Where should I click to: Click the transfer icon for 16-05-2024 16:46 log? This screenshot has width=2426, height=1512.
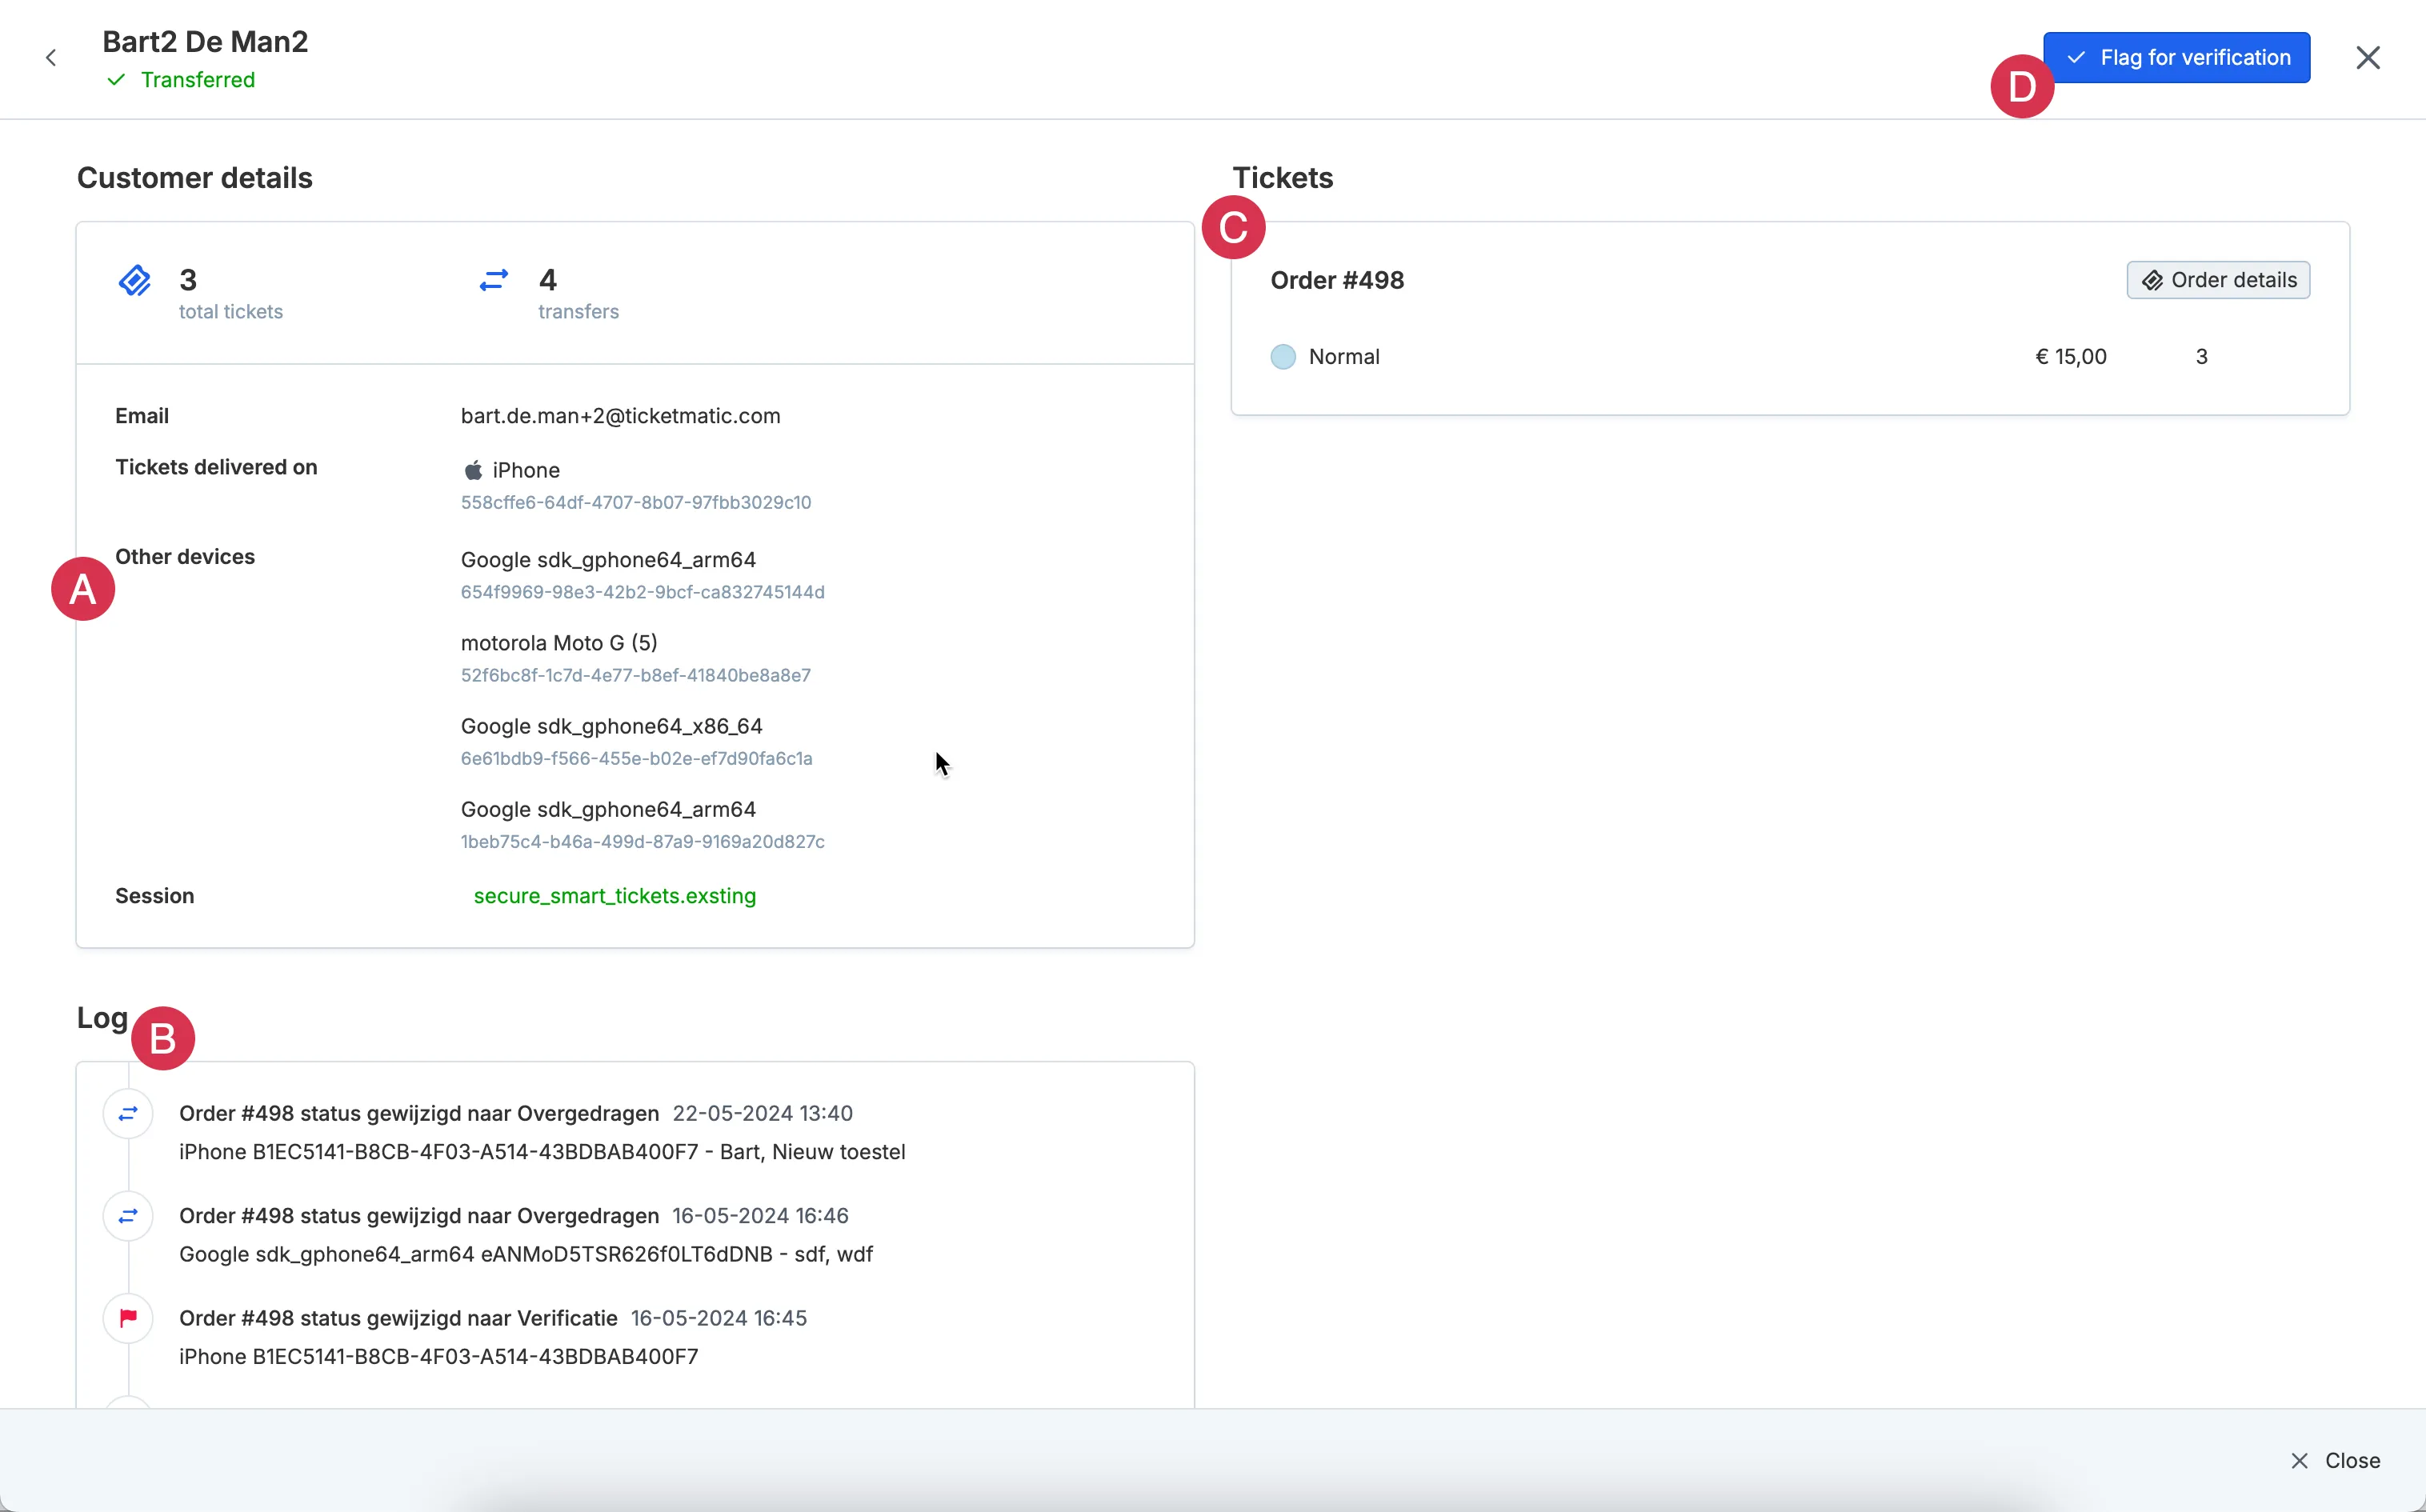click(x=128, y=1216)
